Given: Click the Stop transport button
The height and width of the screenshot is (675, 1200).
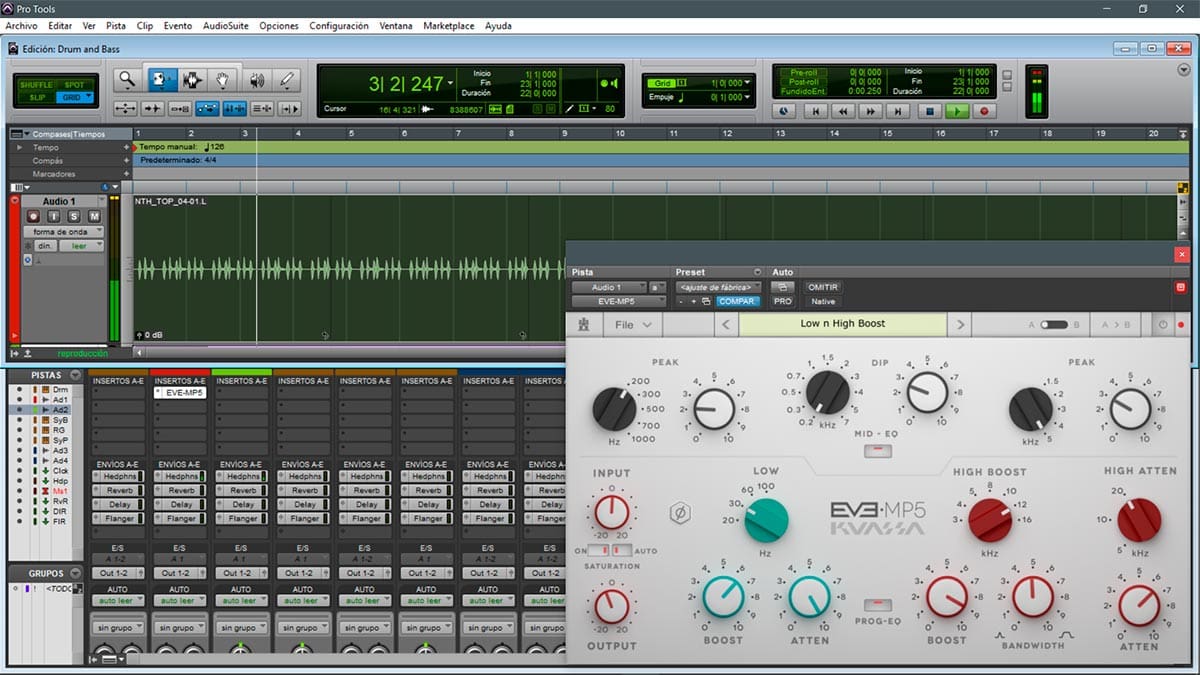Looking at the screenshot, I should pyautogui.click(x=929, y=112).
